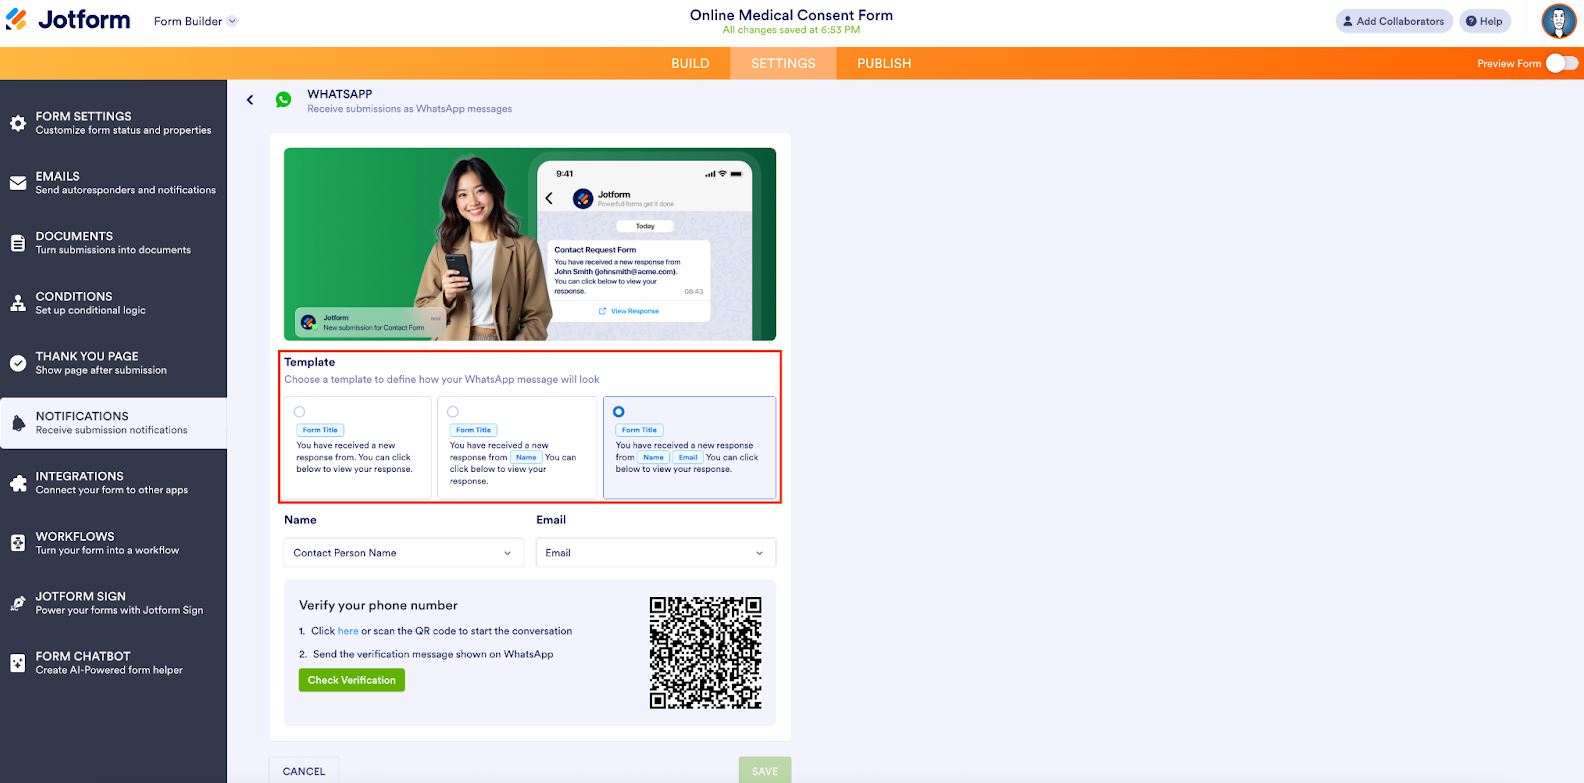The height and width of the screenshot is (783, 1584).
Task: Click the WhatsApp logo icon
Action: [x=284, y=100]
